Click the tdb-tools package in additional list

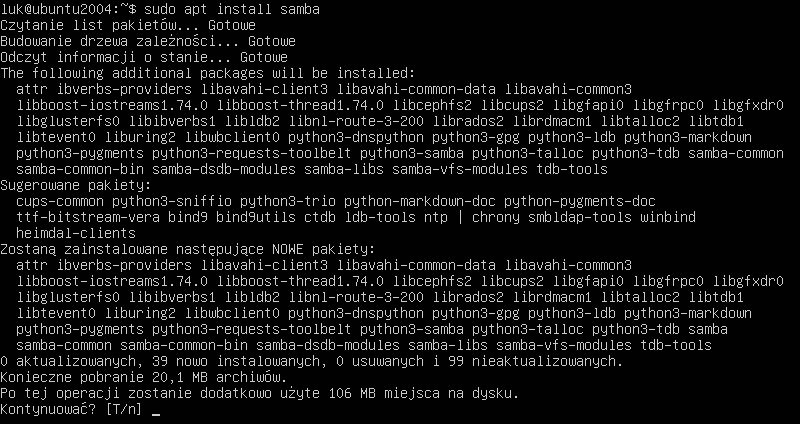coord(572,169)
